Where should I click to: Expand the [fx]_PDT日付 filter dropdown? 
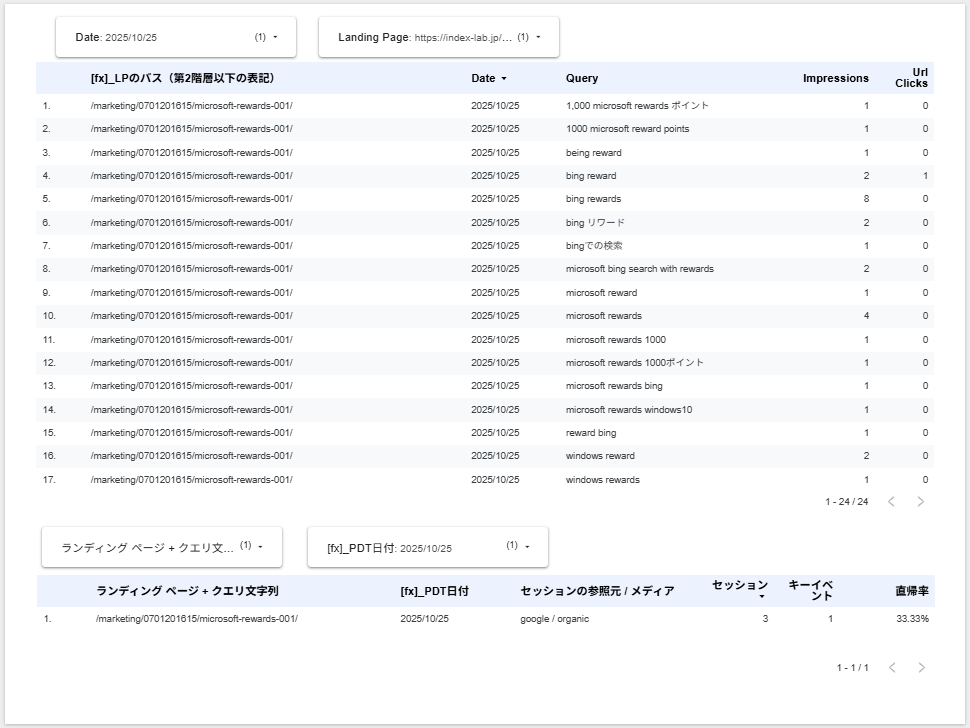click(x=427, y=548)
